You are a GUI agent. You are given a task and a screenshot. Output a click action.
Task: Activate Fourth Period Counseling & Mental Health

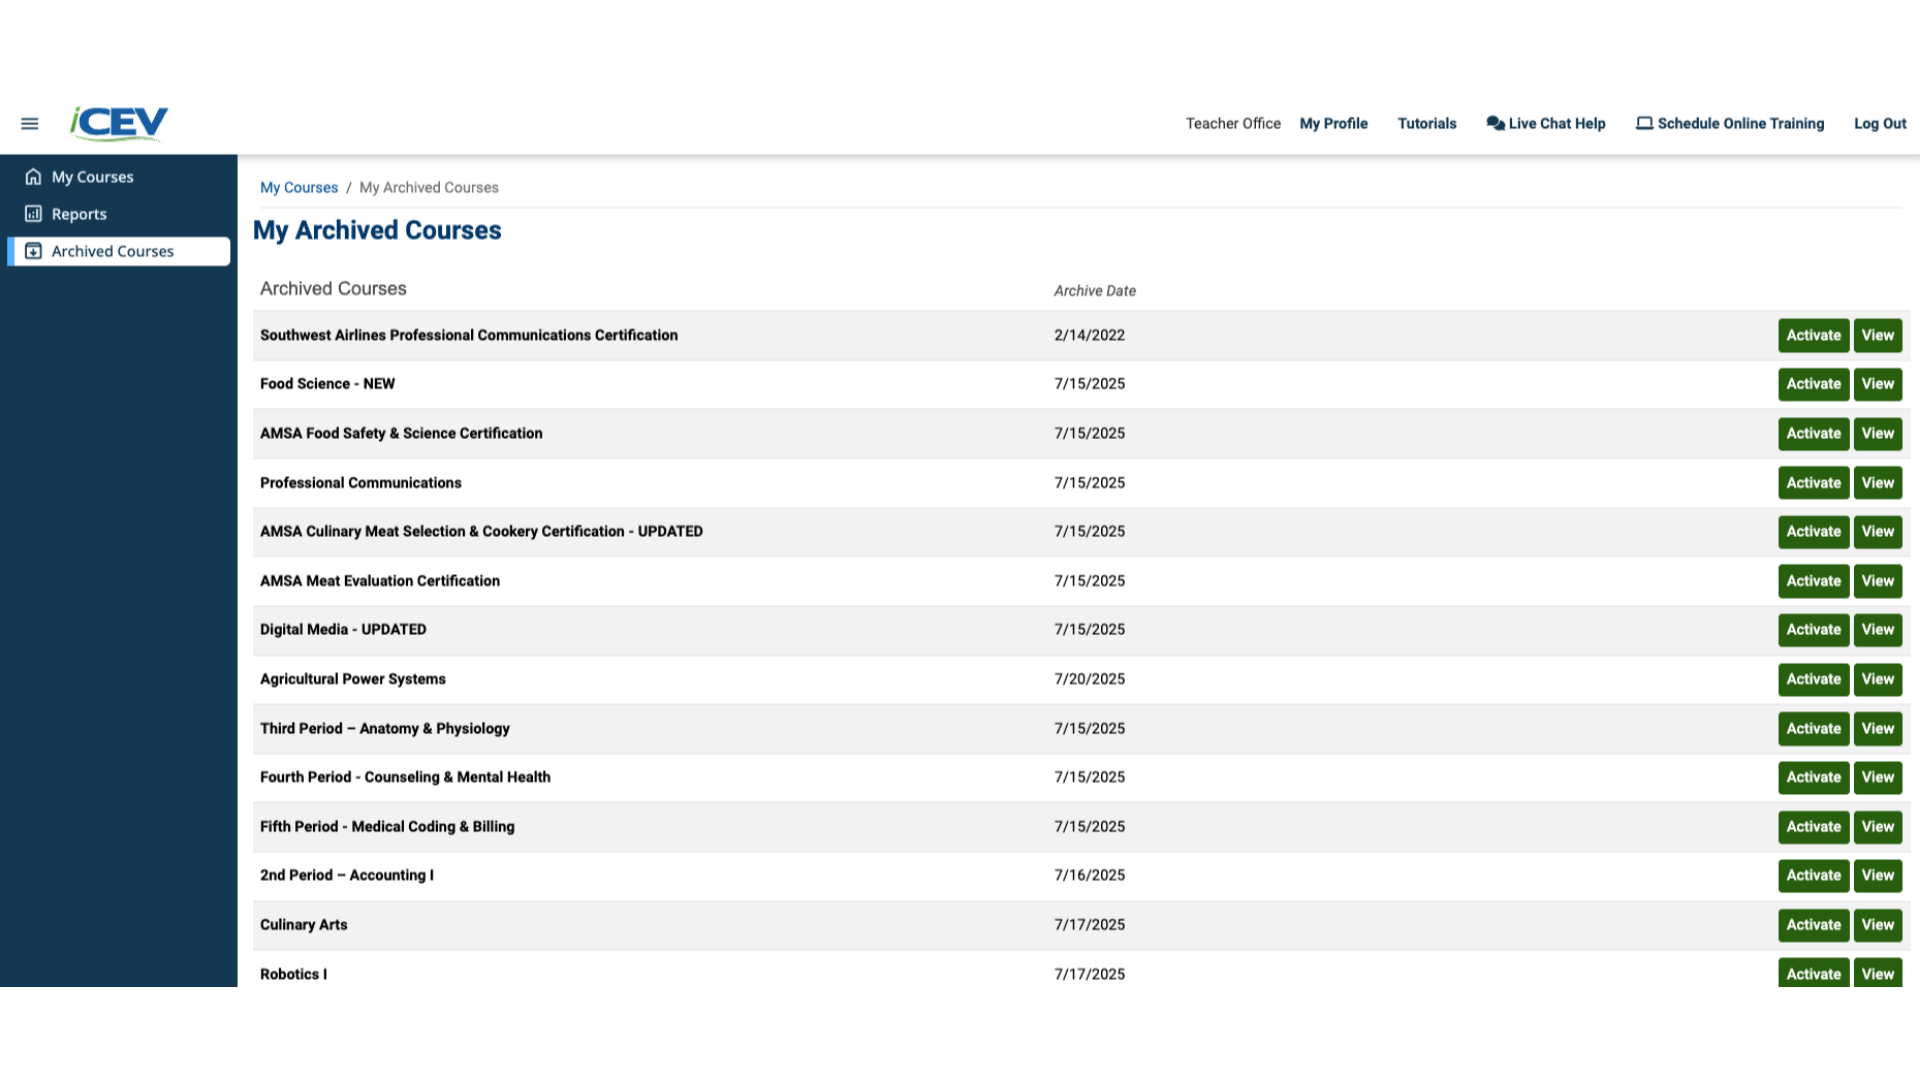tap(1813, 778)
